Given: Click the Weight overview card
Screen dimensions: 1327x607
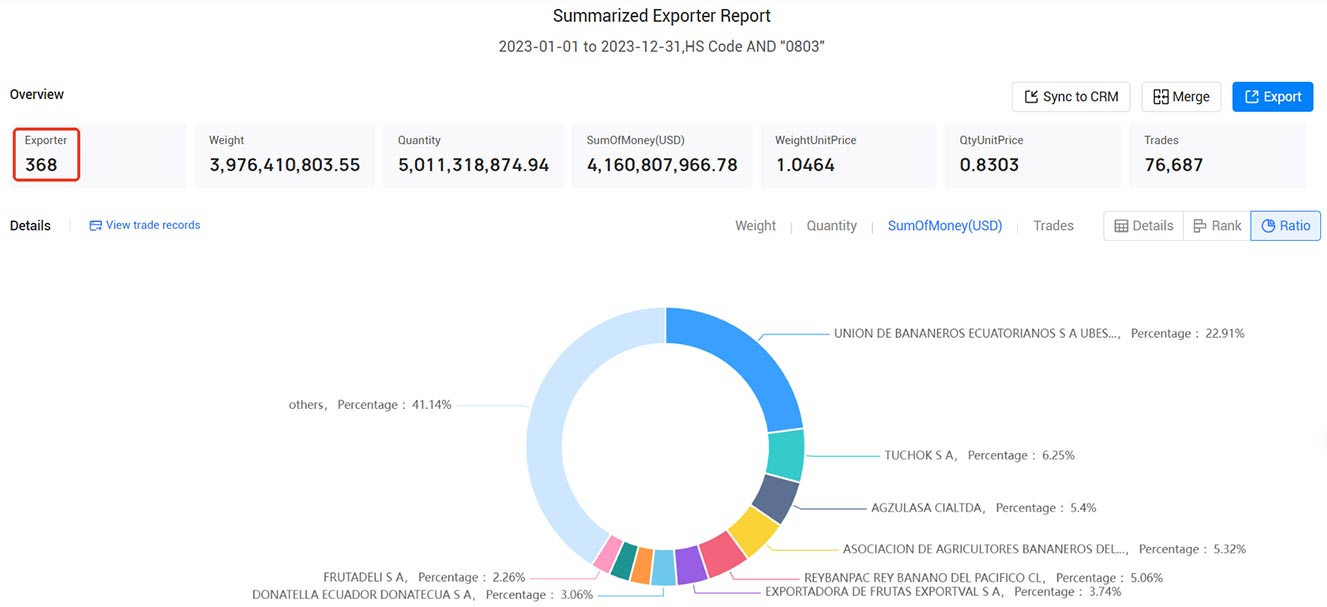Looking at the screenshot, I should 284,155.
